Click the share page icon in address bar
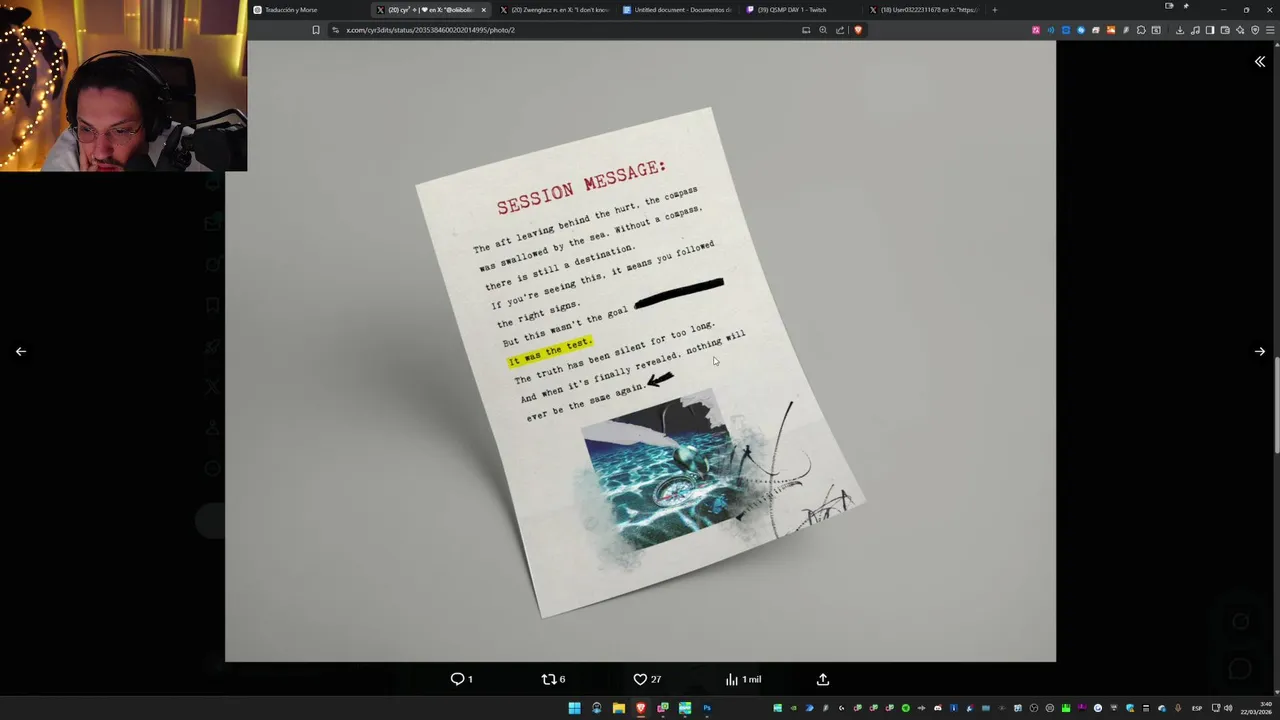This screenshot has width=1280, height=720. click(x=840, y=30)
